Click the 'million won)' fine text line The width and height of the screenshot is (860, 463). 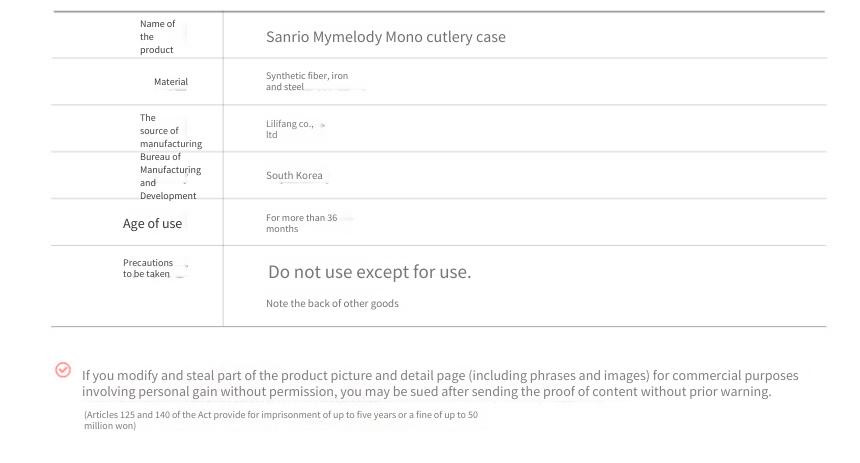(x=110, y=426)
